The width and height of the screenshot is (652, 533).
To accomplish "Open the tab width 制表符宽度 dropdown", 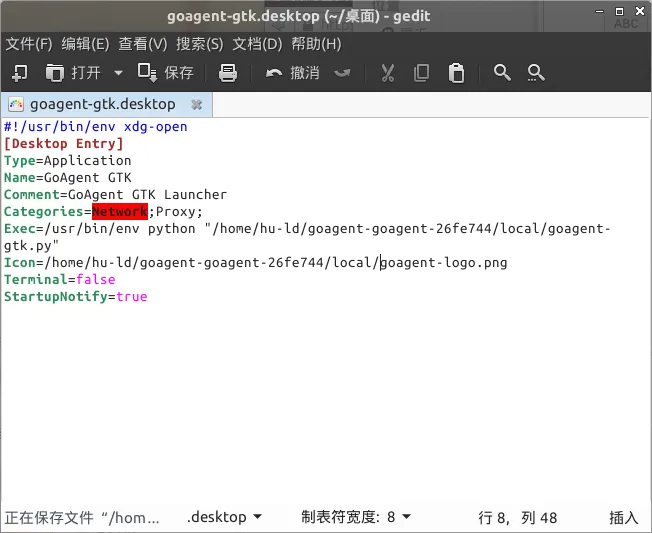I will [x=356, y=517].
